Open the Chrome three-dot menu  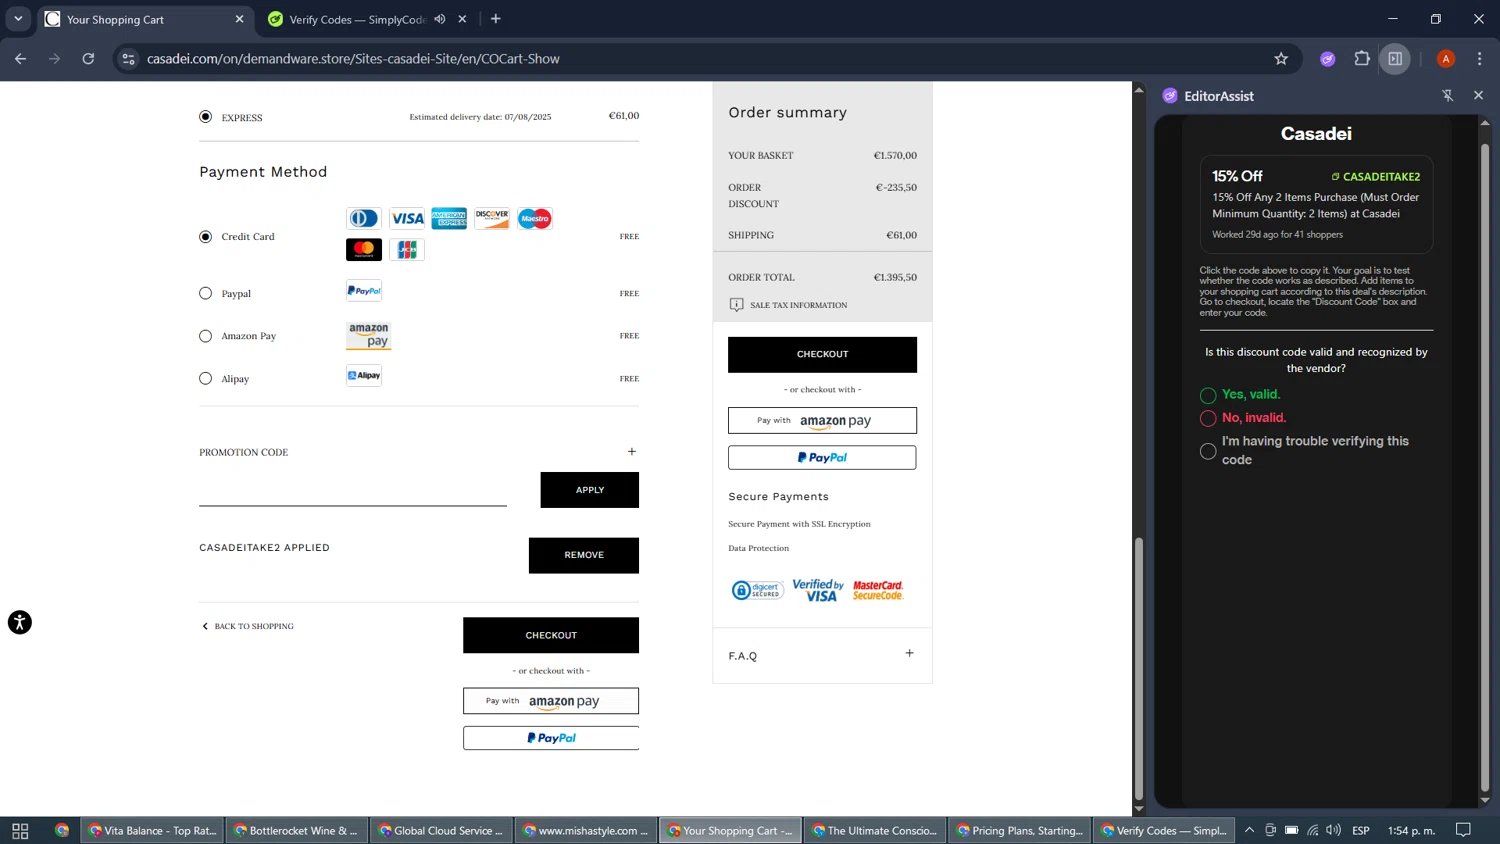pyautogui.click(x=1479, y=59)
